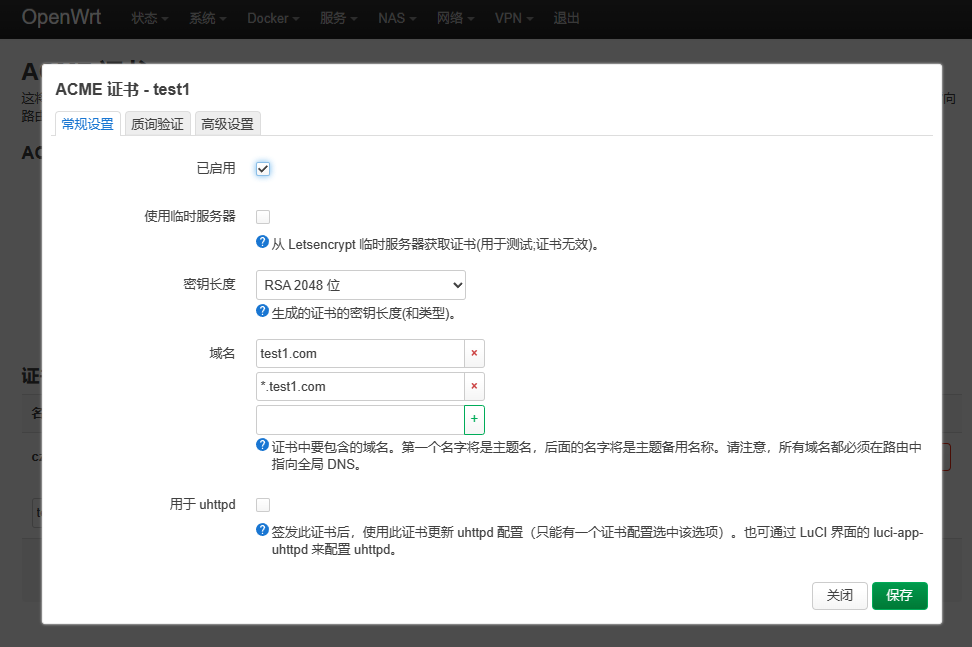972x647 pixels.
Task: Open the Docker dropdown menu
Action: [273, 19]
